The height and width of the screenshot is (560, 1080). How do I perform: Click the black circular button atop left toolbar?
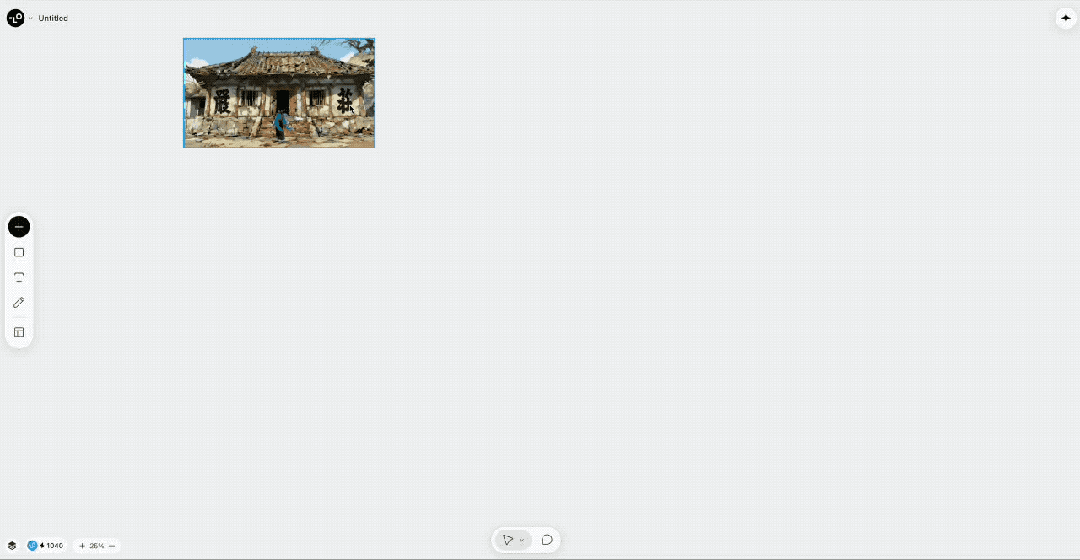[x=19, y=227]
